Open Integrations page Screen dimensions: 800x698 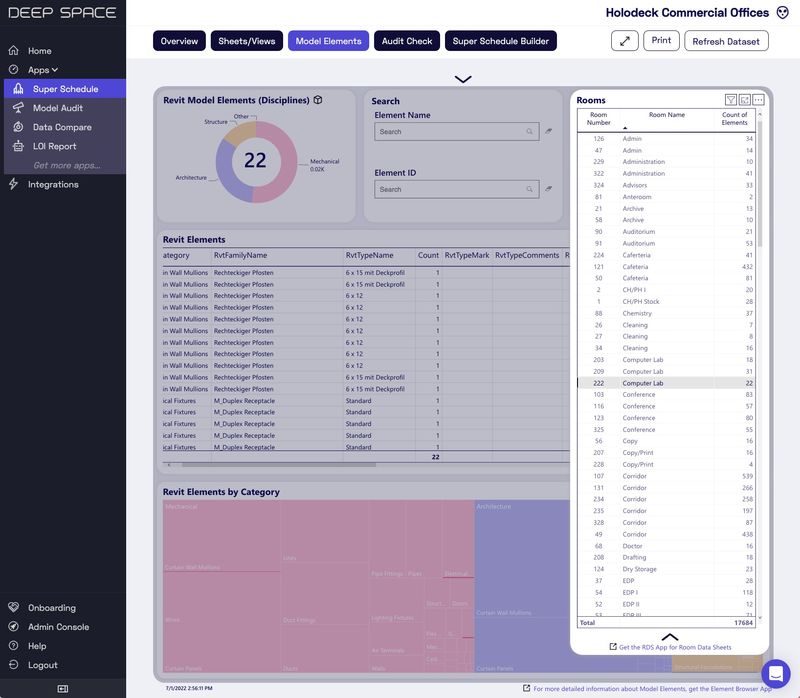click(53, 184)
